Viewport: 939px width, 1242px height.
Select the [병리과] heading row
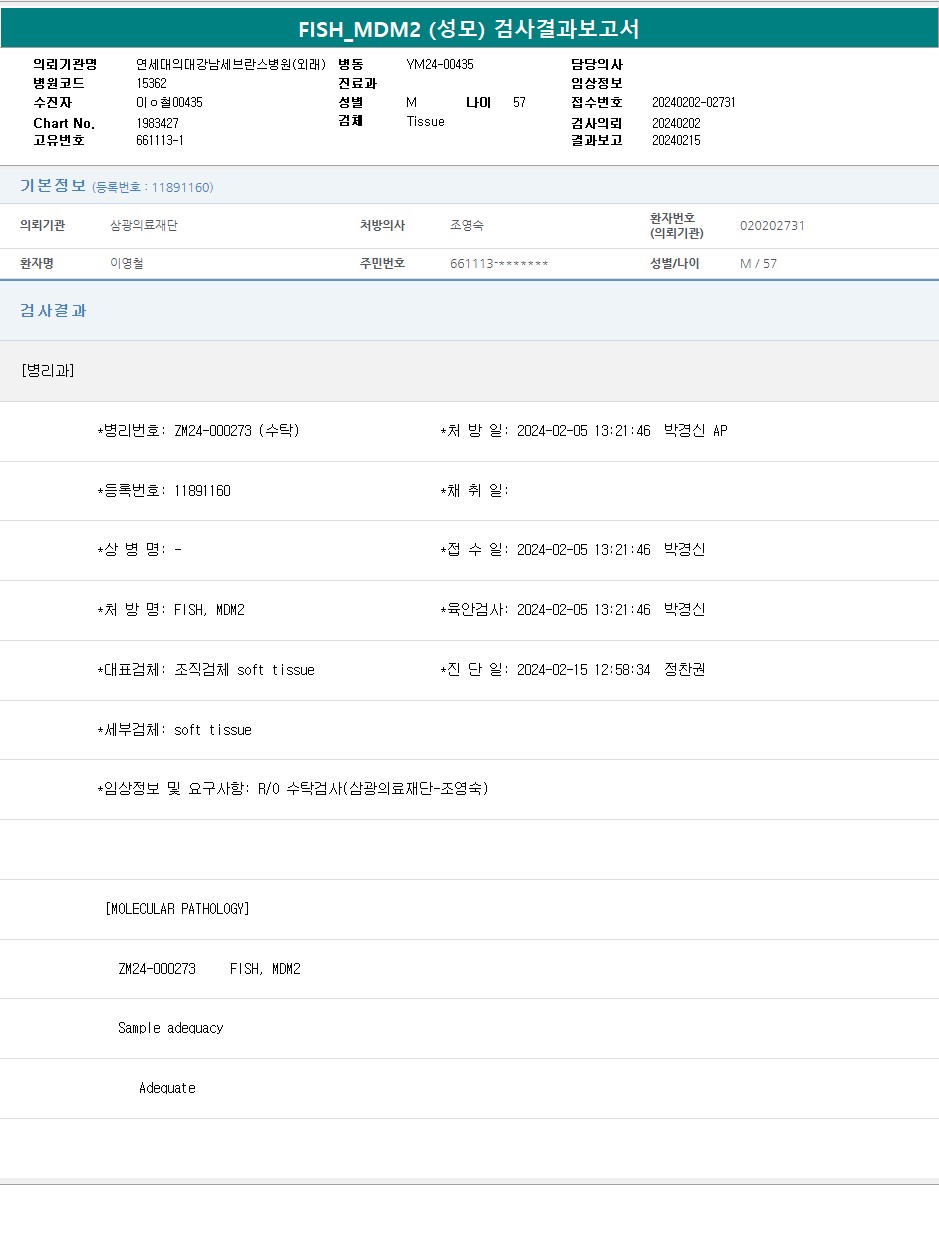[x=47, y=371]
